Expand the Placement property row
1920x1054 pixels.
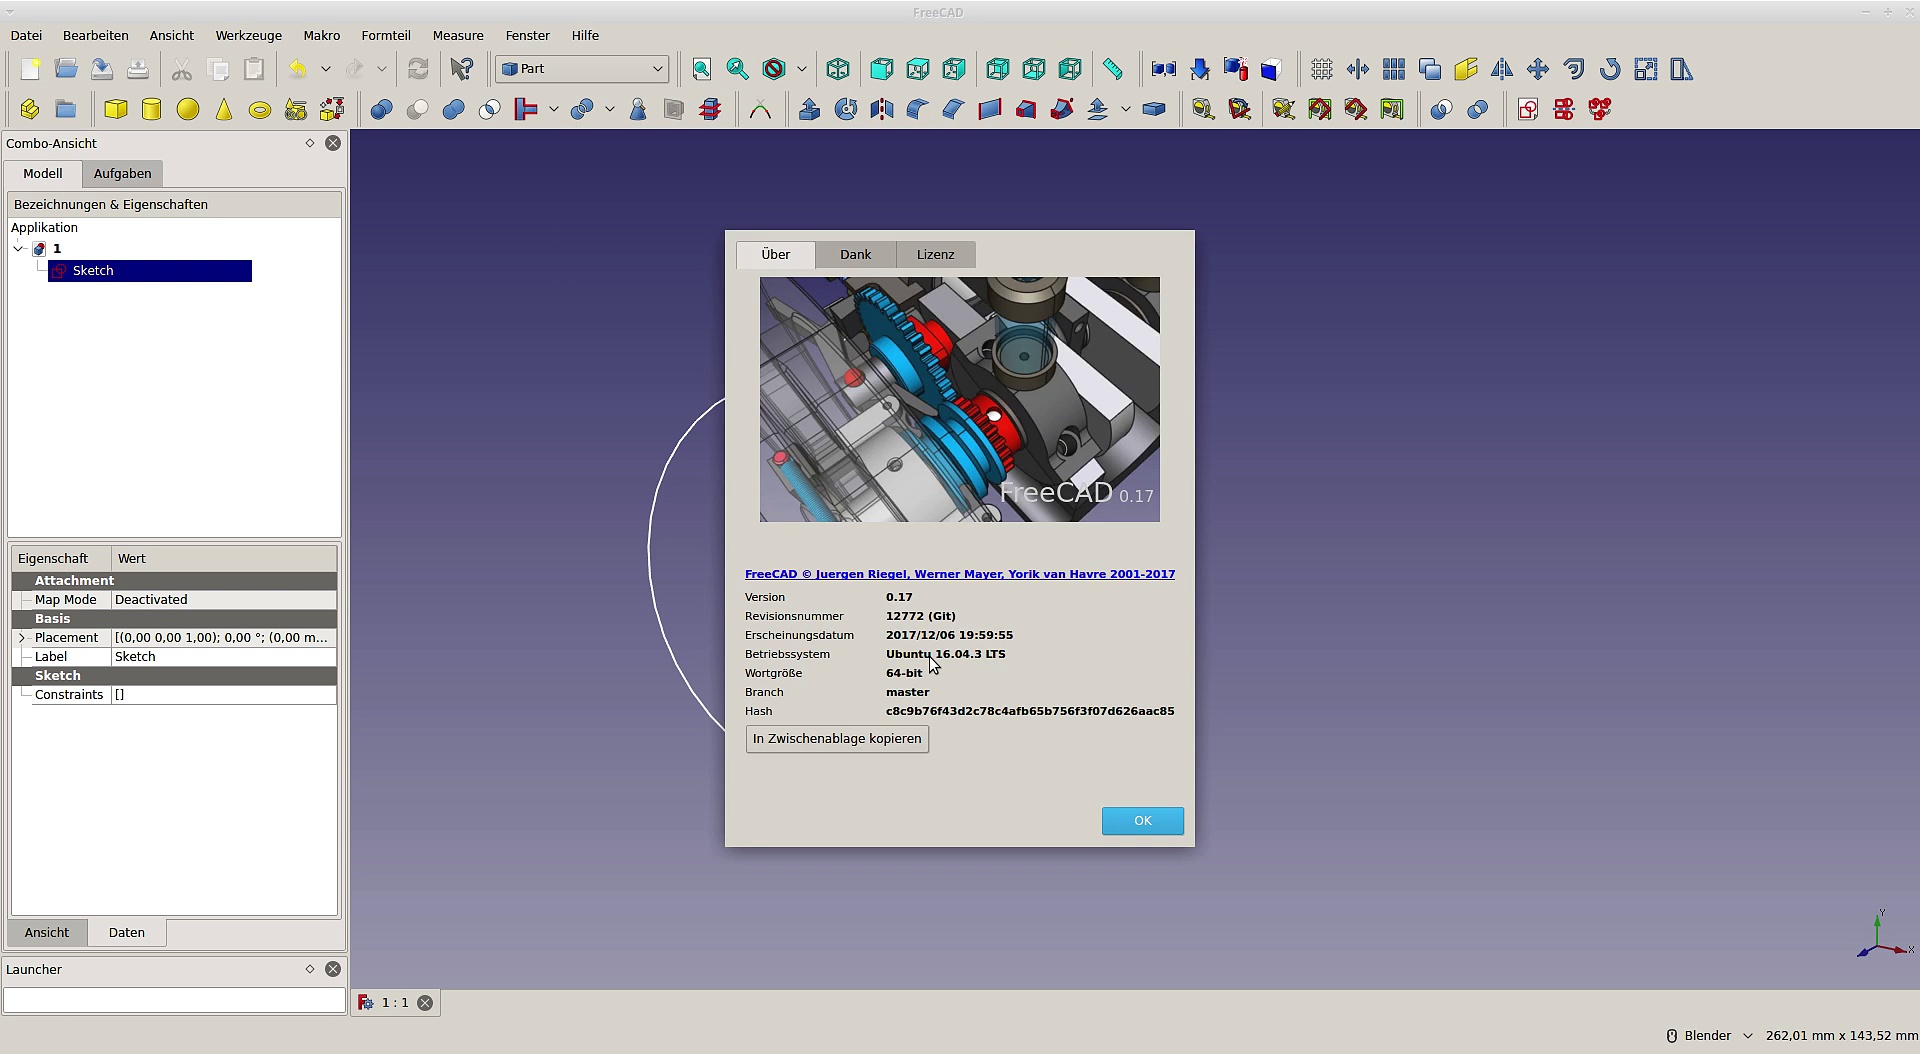(x=22, y=638)
